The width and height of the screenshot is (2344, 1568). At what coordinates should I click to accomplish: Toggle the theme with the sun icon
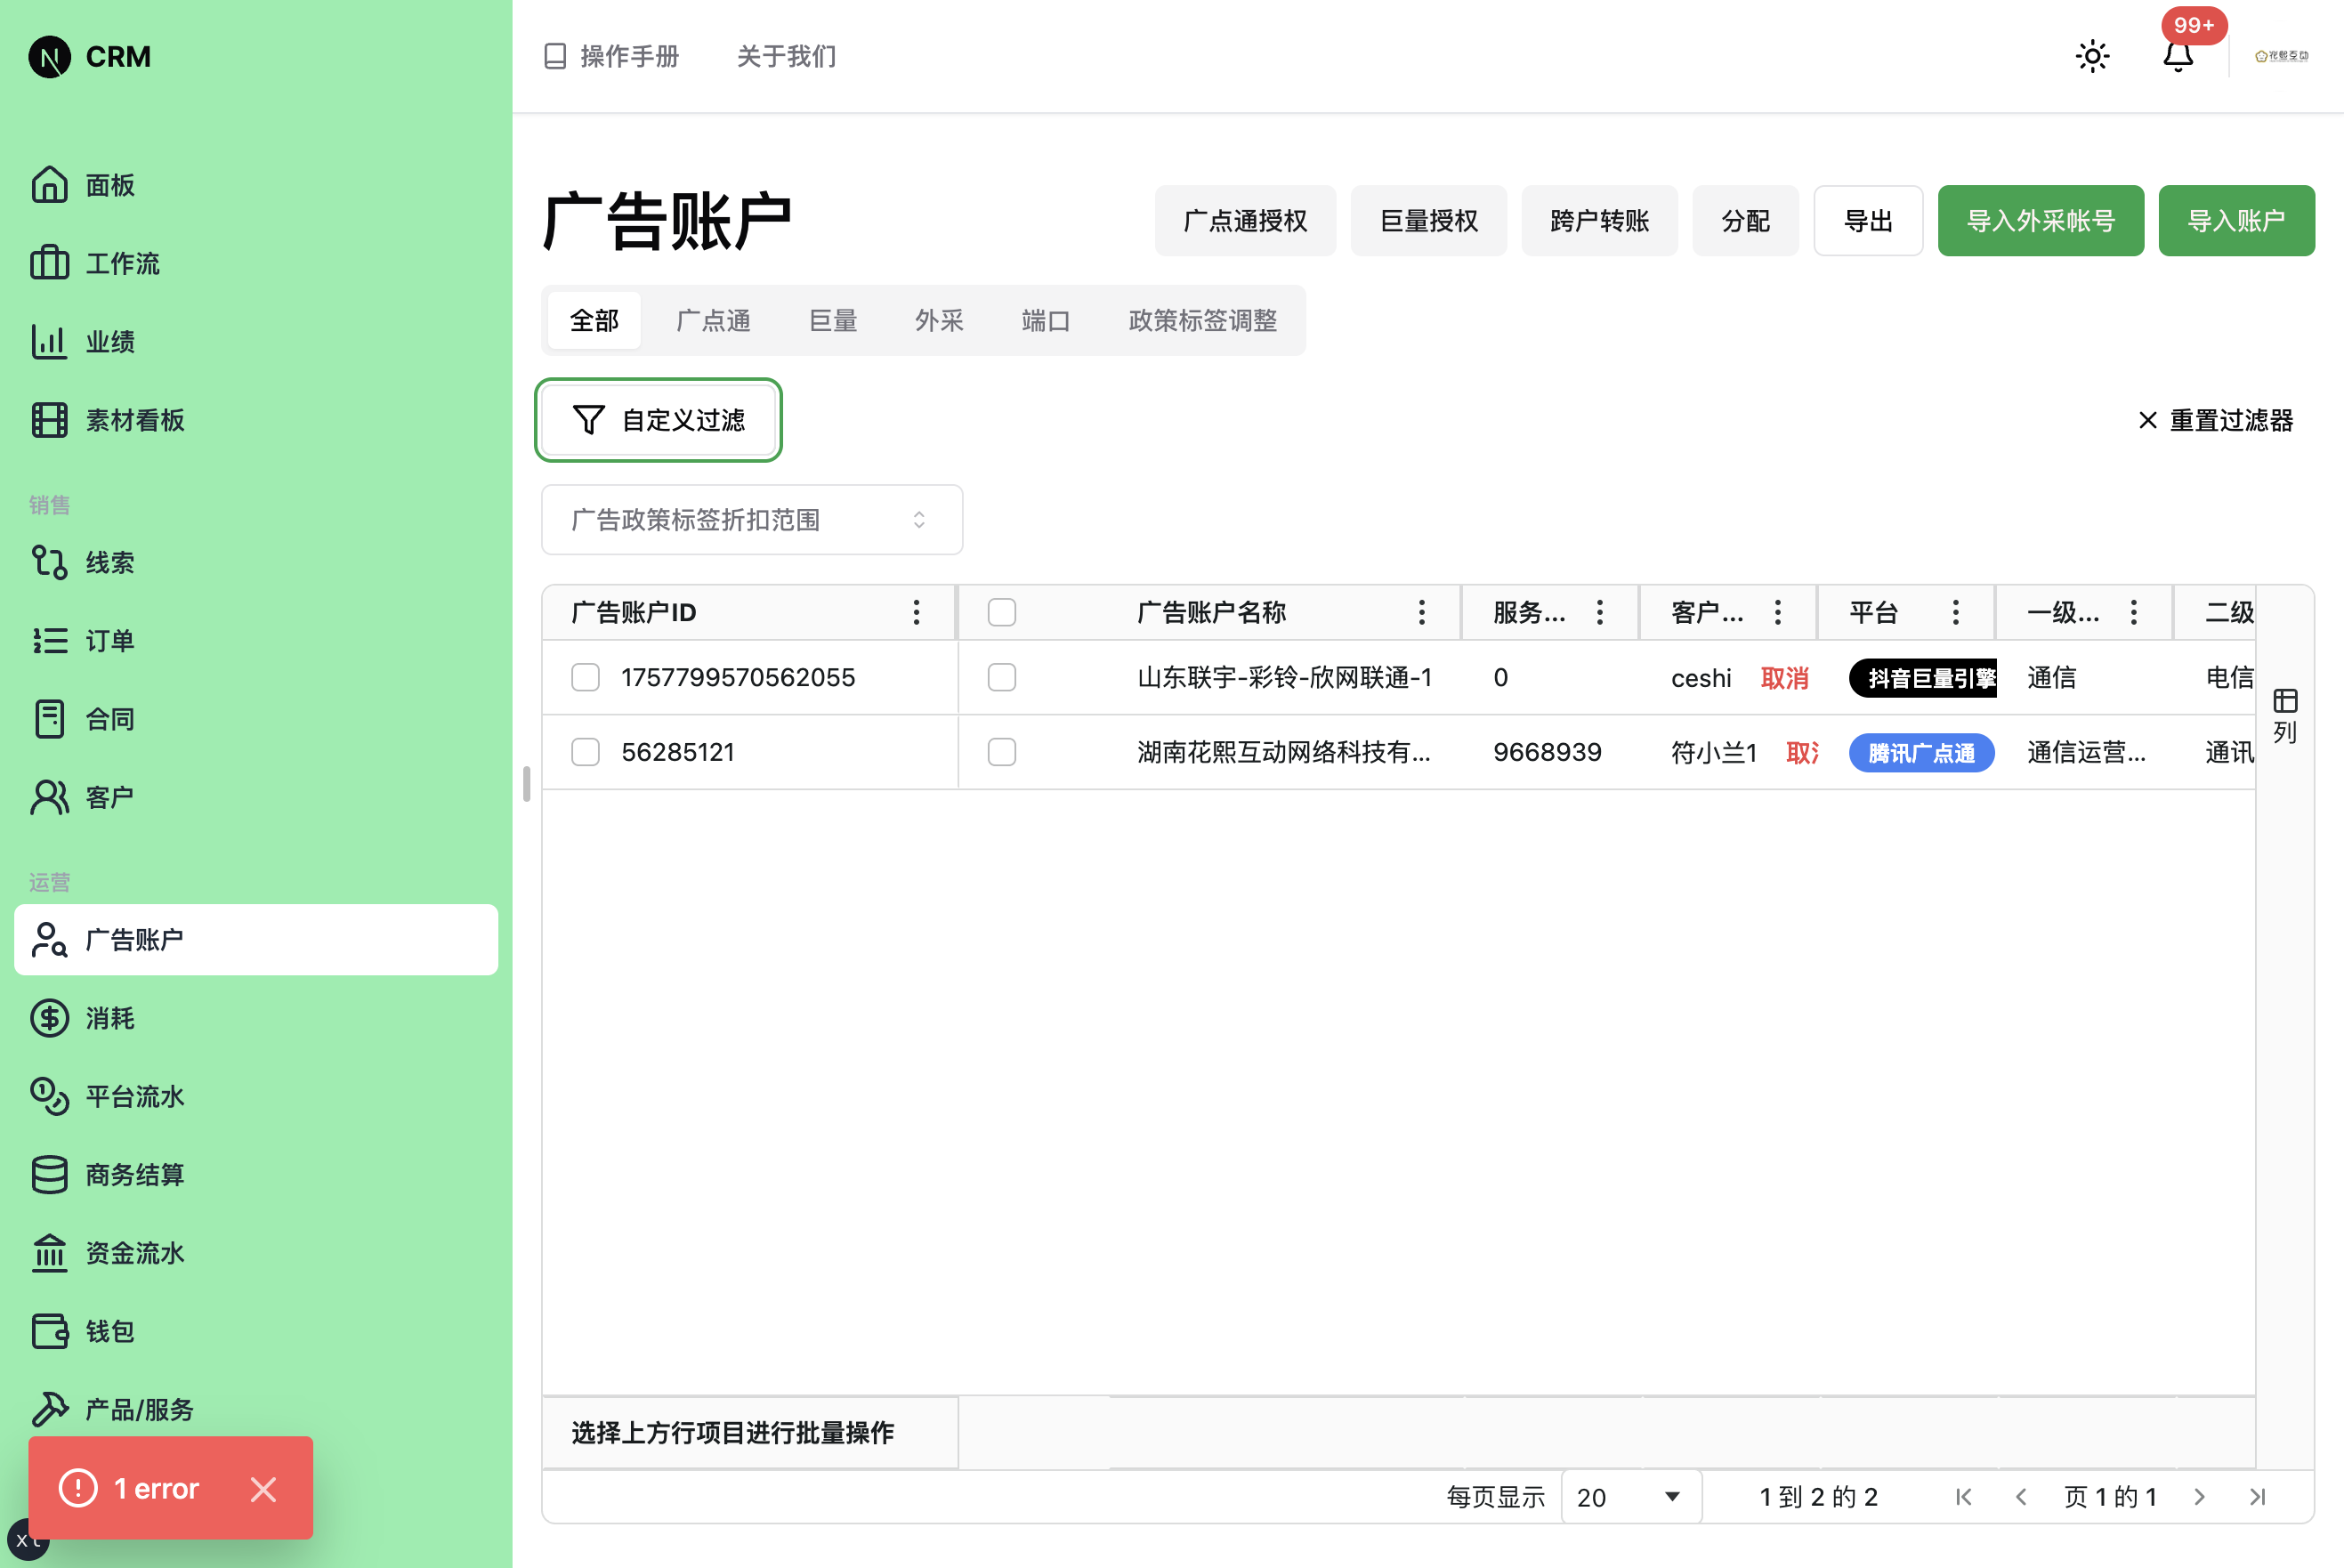[x=2092, y=56]
